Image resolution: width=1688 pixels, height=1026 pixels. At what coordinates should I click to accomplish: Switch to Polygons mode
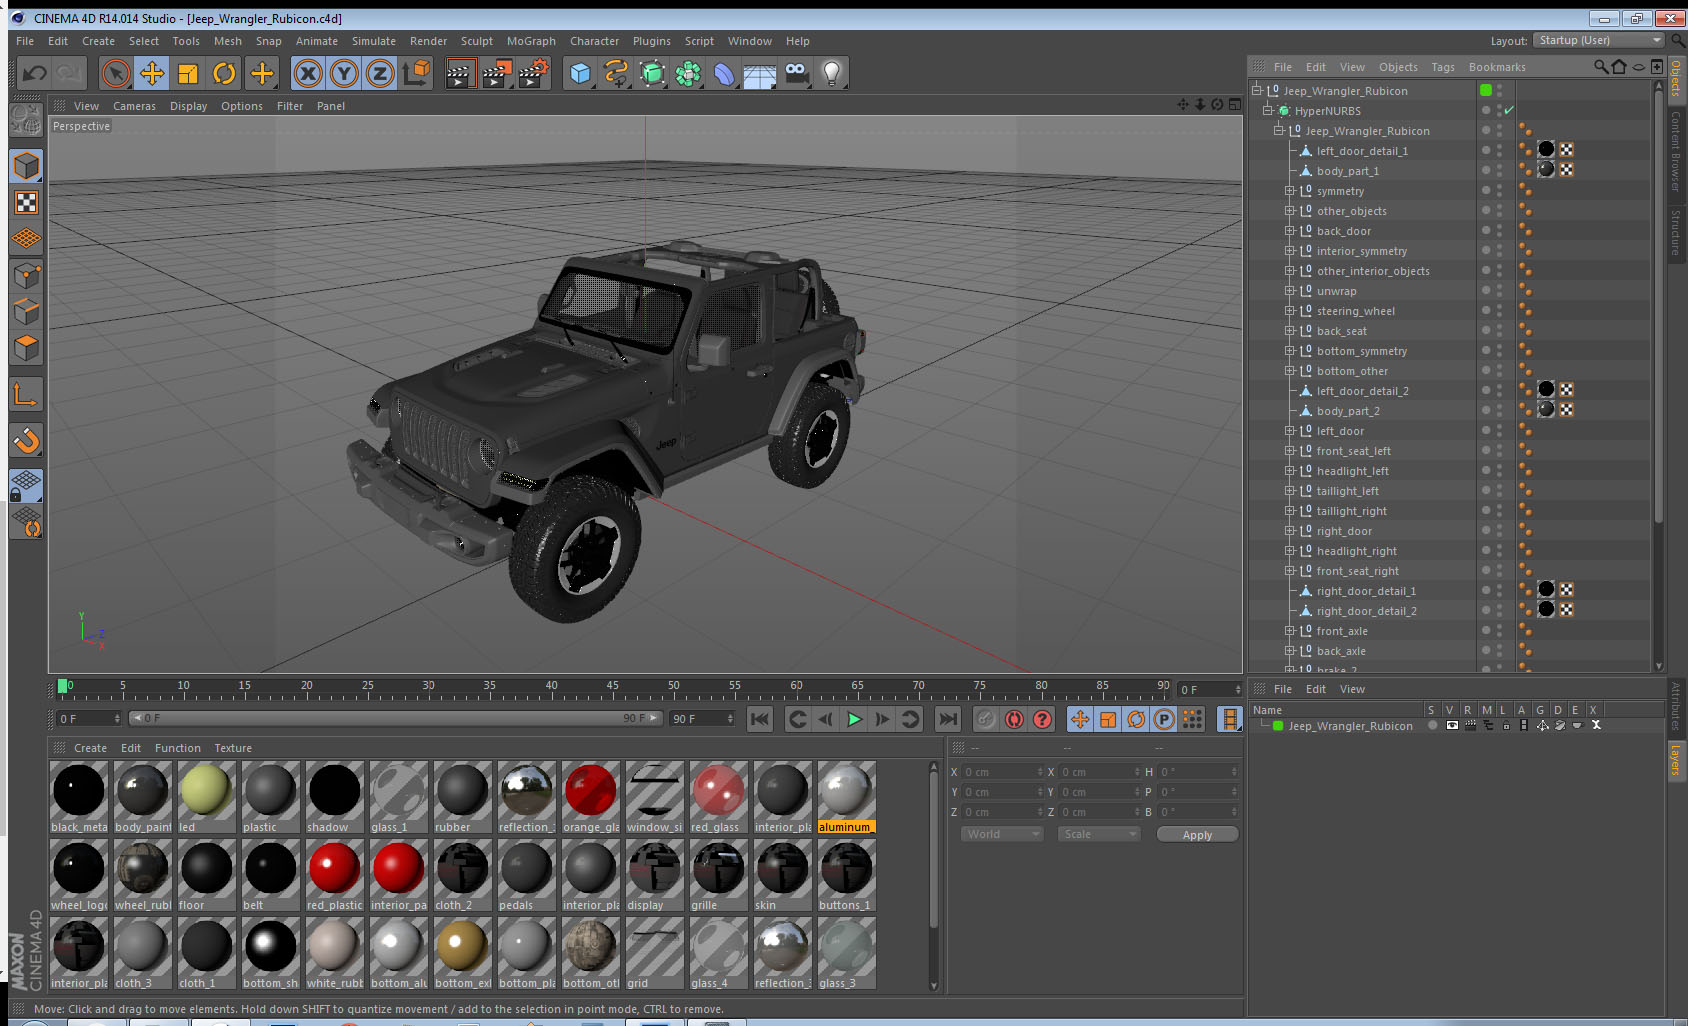pos(26,349)
